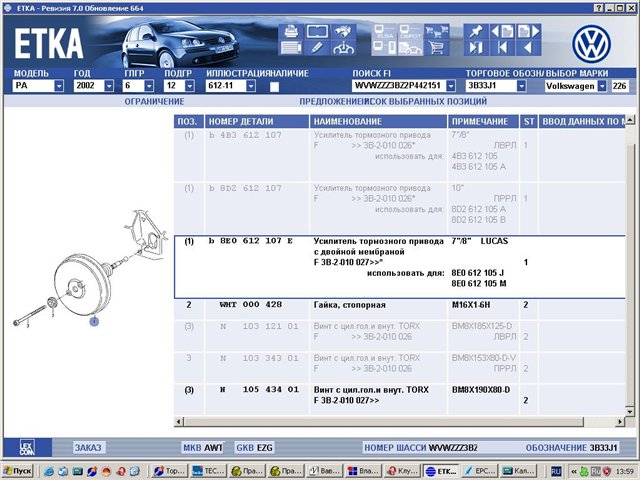Open the multiple shopping carts icon
This screenshot has height=480, width=640.
[x=436, y=31]
